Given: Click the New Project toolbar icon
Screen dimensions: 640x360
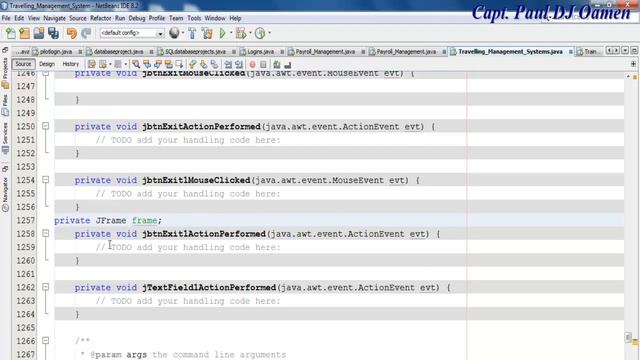Looking at the screenshot, I should [x=24, y=33].
